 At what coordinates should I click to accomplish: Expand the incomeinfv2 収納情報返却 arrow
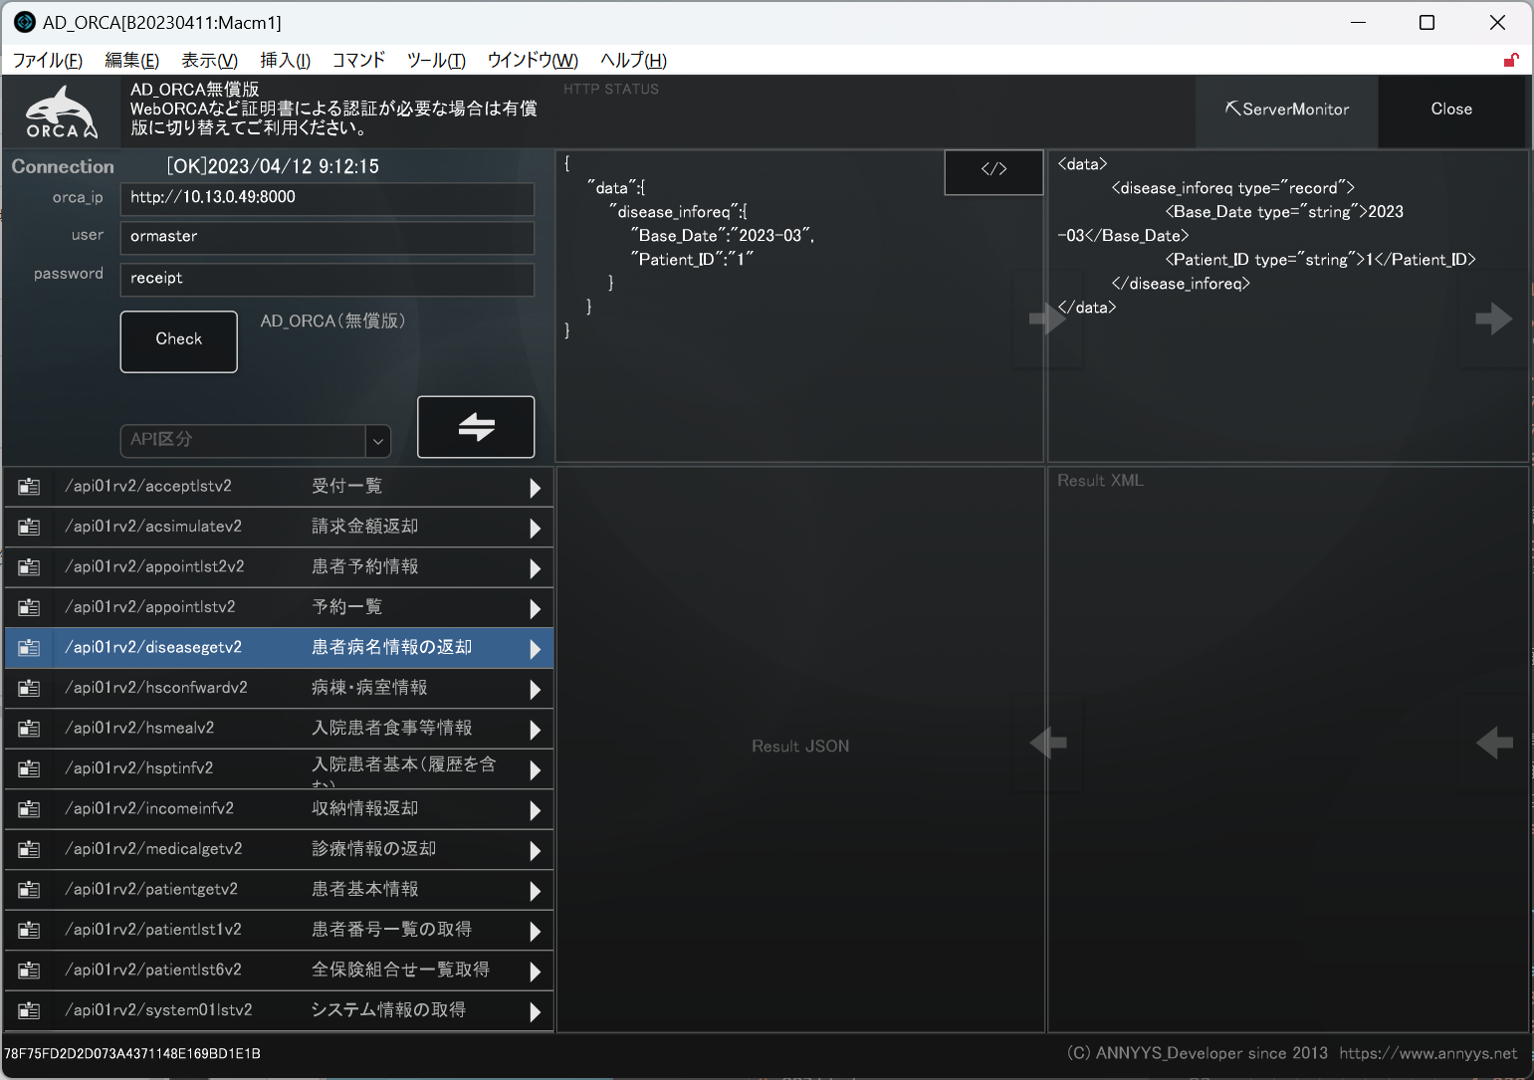click(535, 810)
